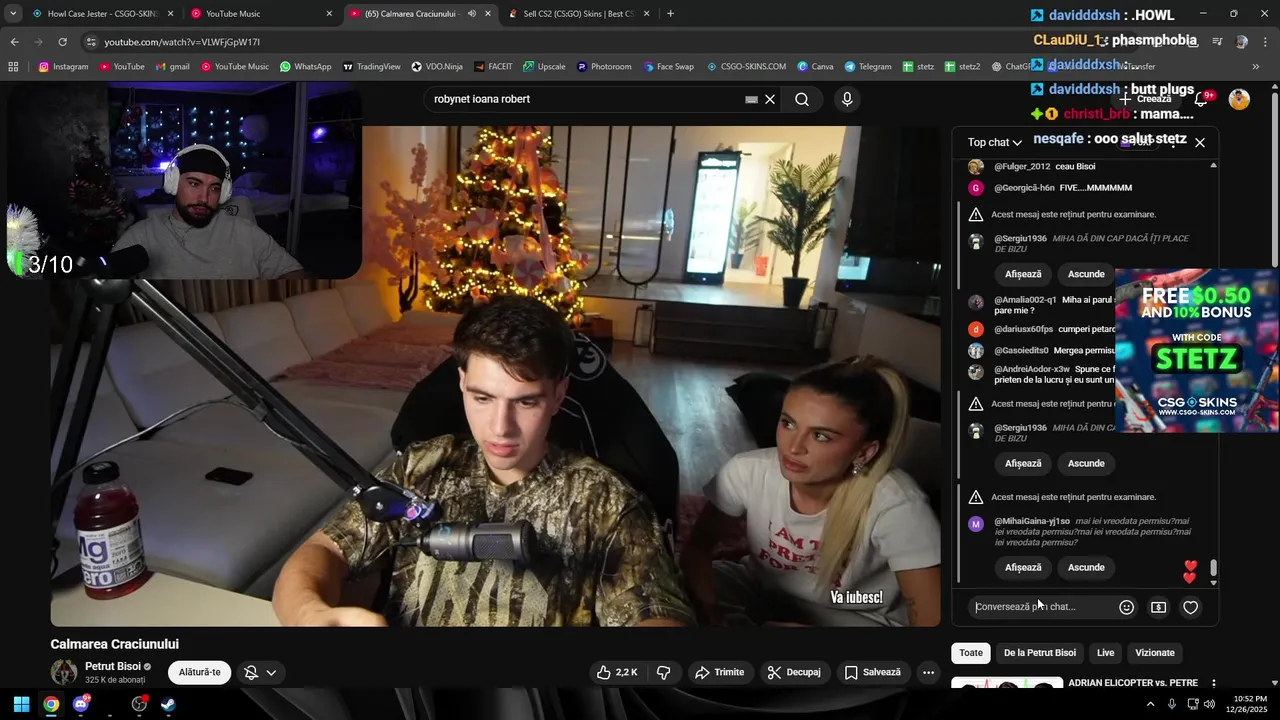Click the Salvează save button
The image size is (1280, 720).
[872, 672]
